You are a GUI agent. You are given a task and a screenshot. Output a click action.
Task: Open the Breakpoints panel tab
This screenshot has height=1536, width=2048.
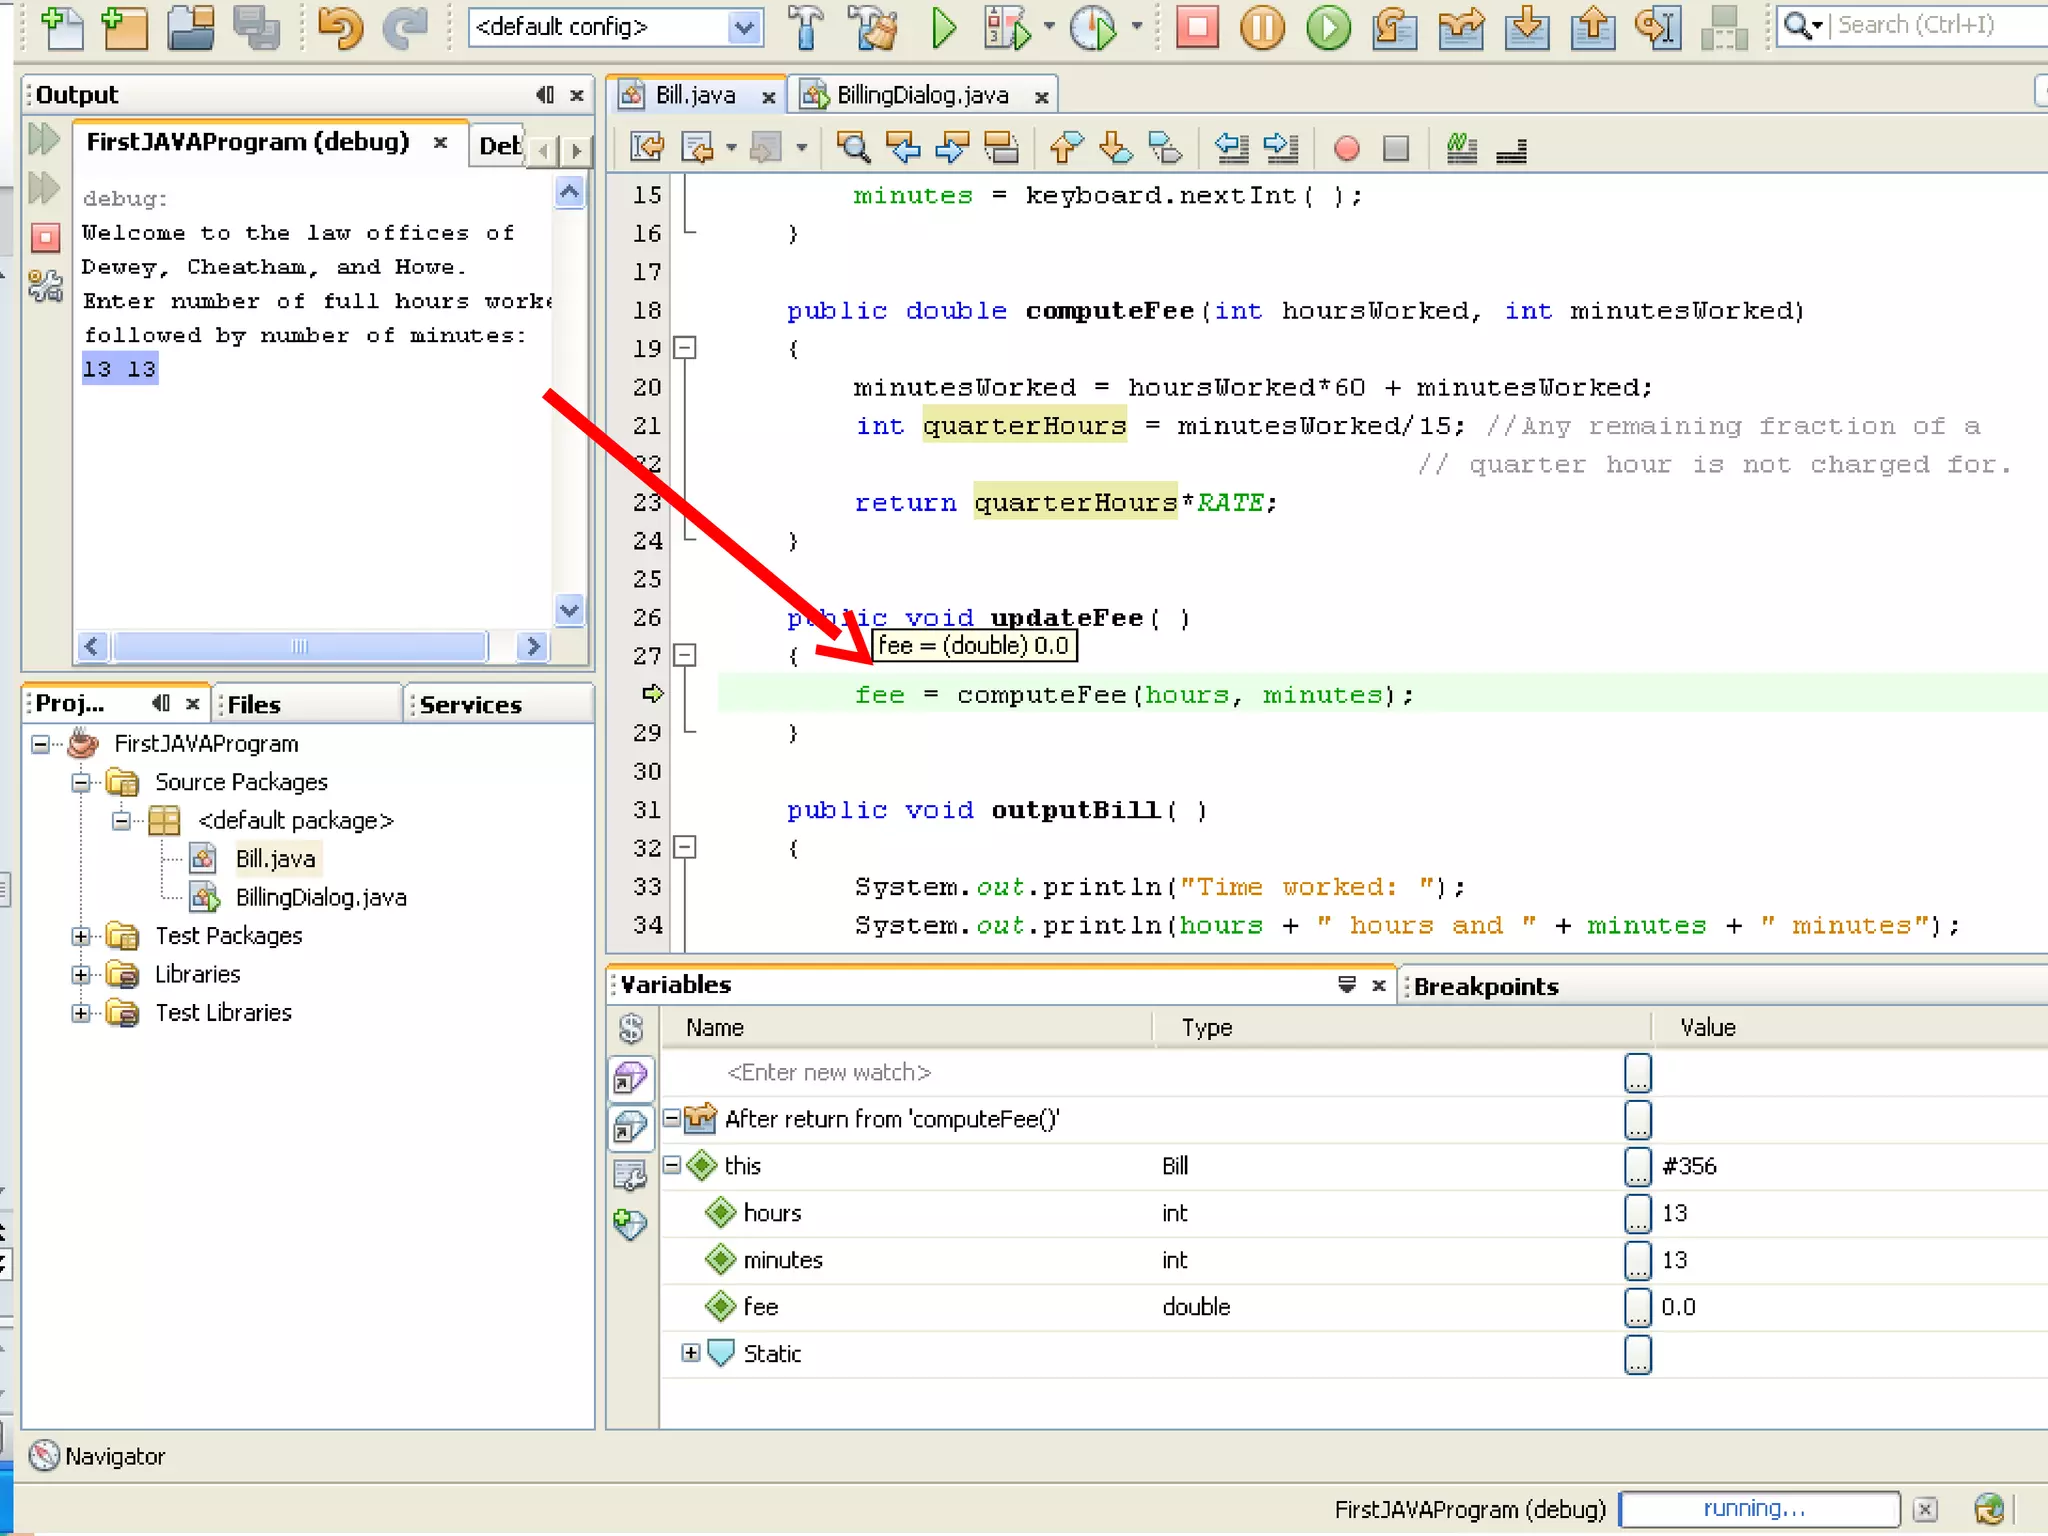tap(1486, 986)
